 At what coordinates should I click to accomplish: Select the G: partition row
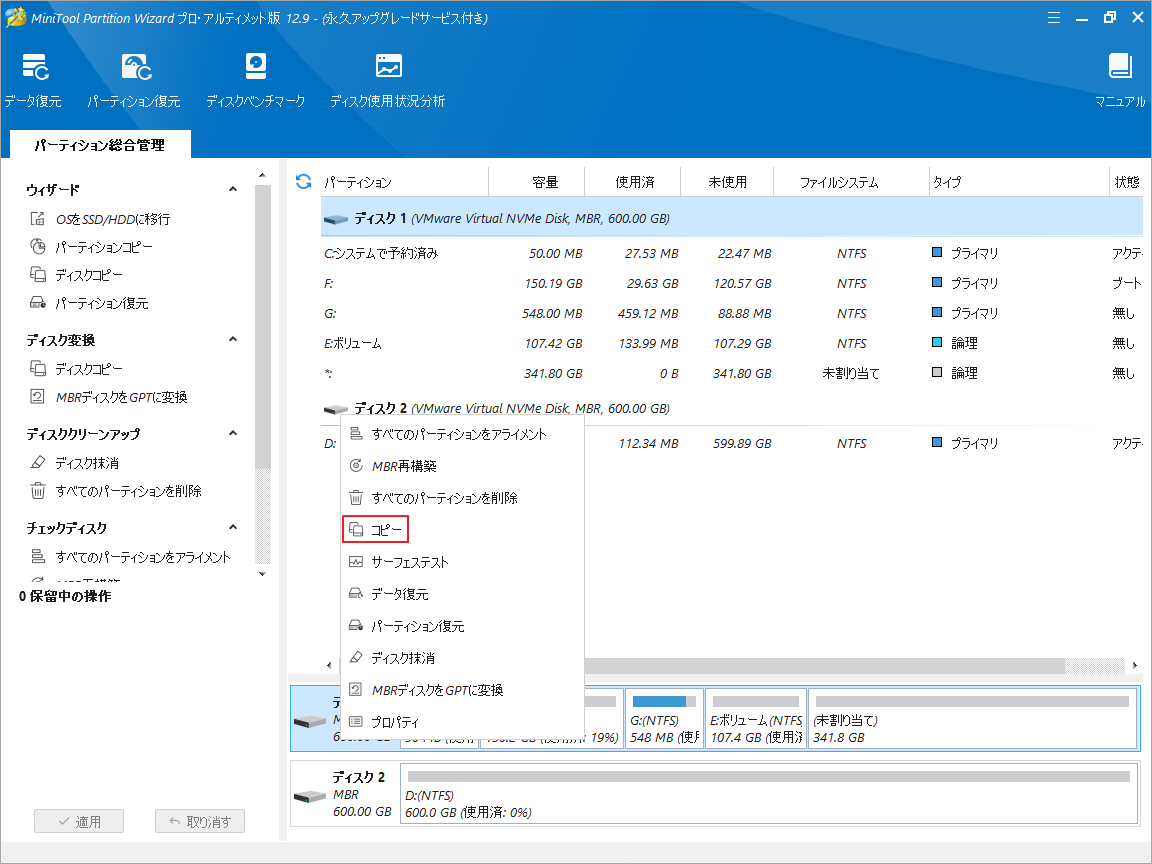(x=732, y=313)
